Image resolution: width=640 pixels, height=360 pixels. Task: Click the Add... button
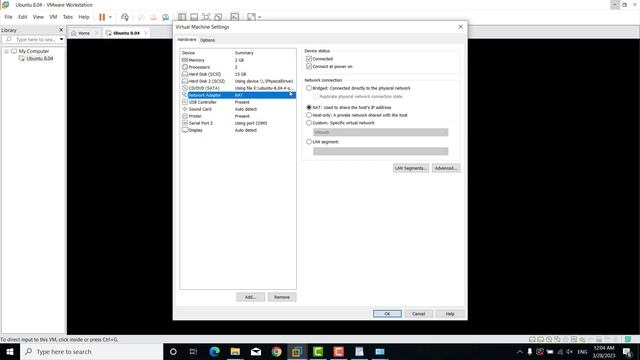tap(250, 297)
